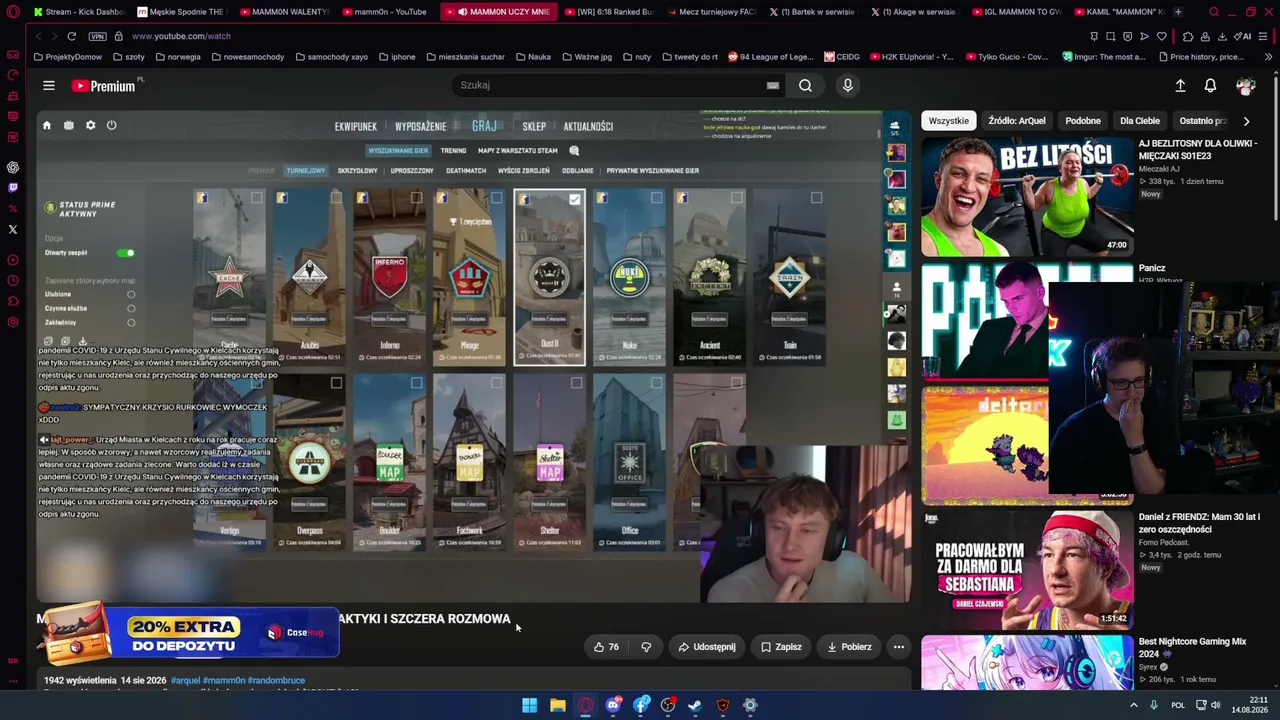Open Steam from the taskbar

point(695,705)
